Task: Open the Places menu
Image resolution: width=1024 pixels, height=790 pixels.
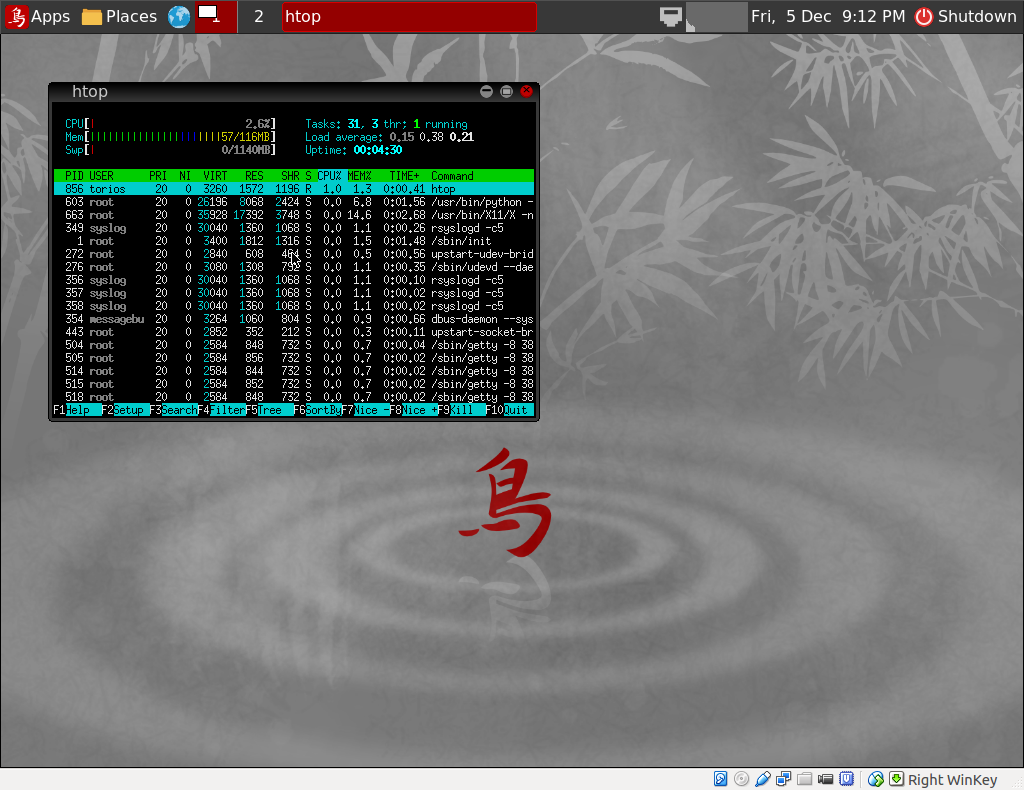Action: pos(119,17)
